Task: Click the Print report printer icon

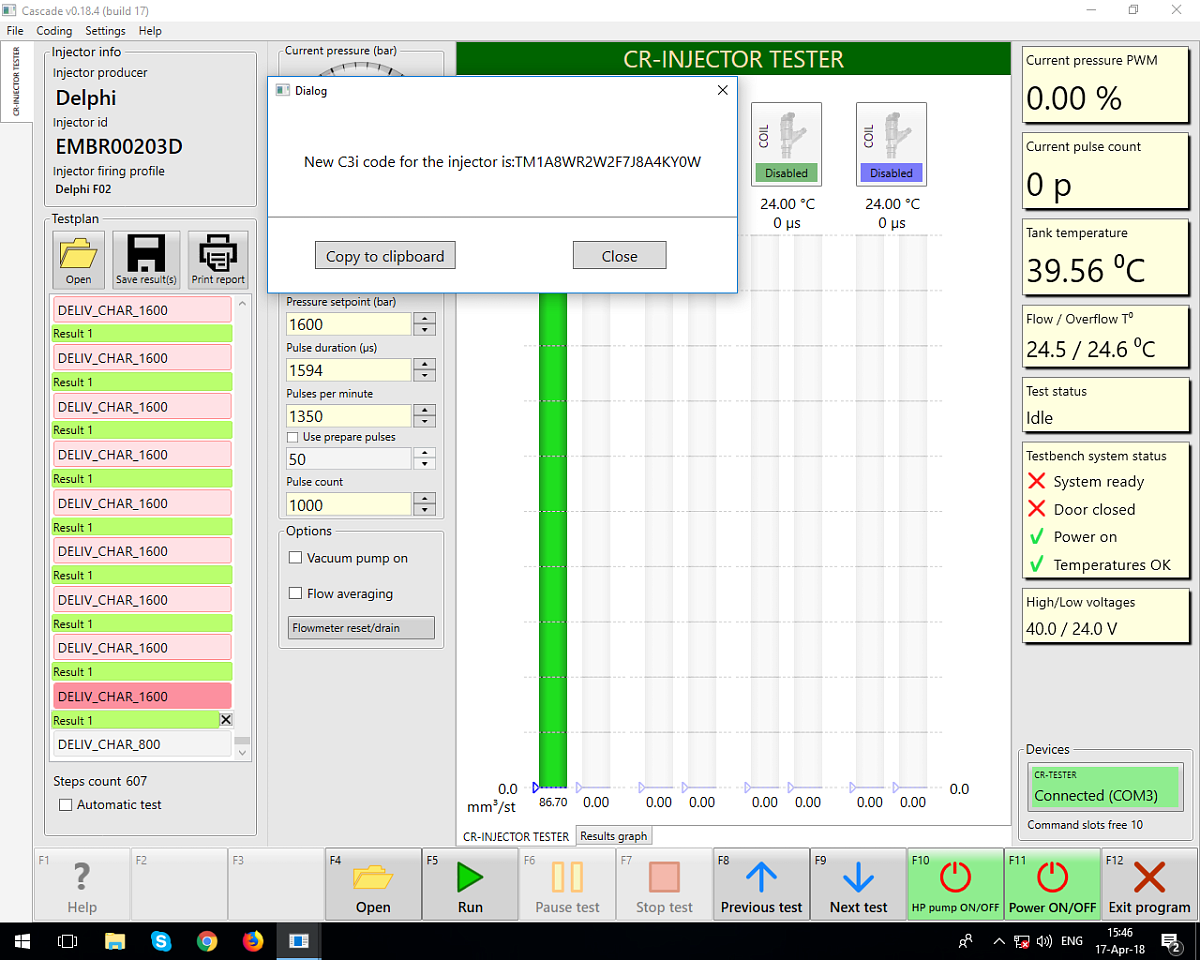Action: pos(218,260)
